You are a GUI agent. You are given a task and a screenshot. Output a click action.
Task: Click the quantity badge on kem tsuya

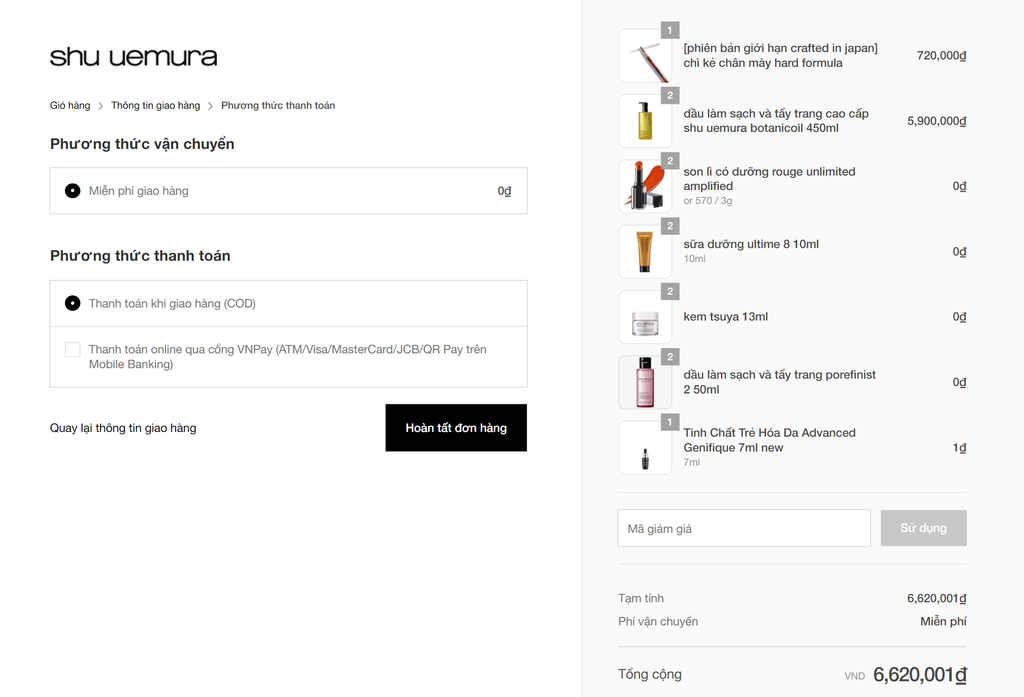[670, 291]
